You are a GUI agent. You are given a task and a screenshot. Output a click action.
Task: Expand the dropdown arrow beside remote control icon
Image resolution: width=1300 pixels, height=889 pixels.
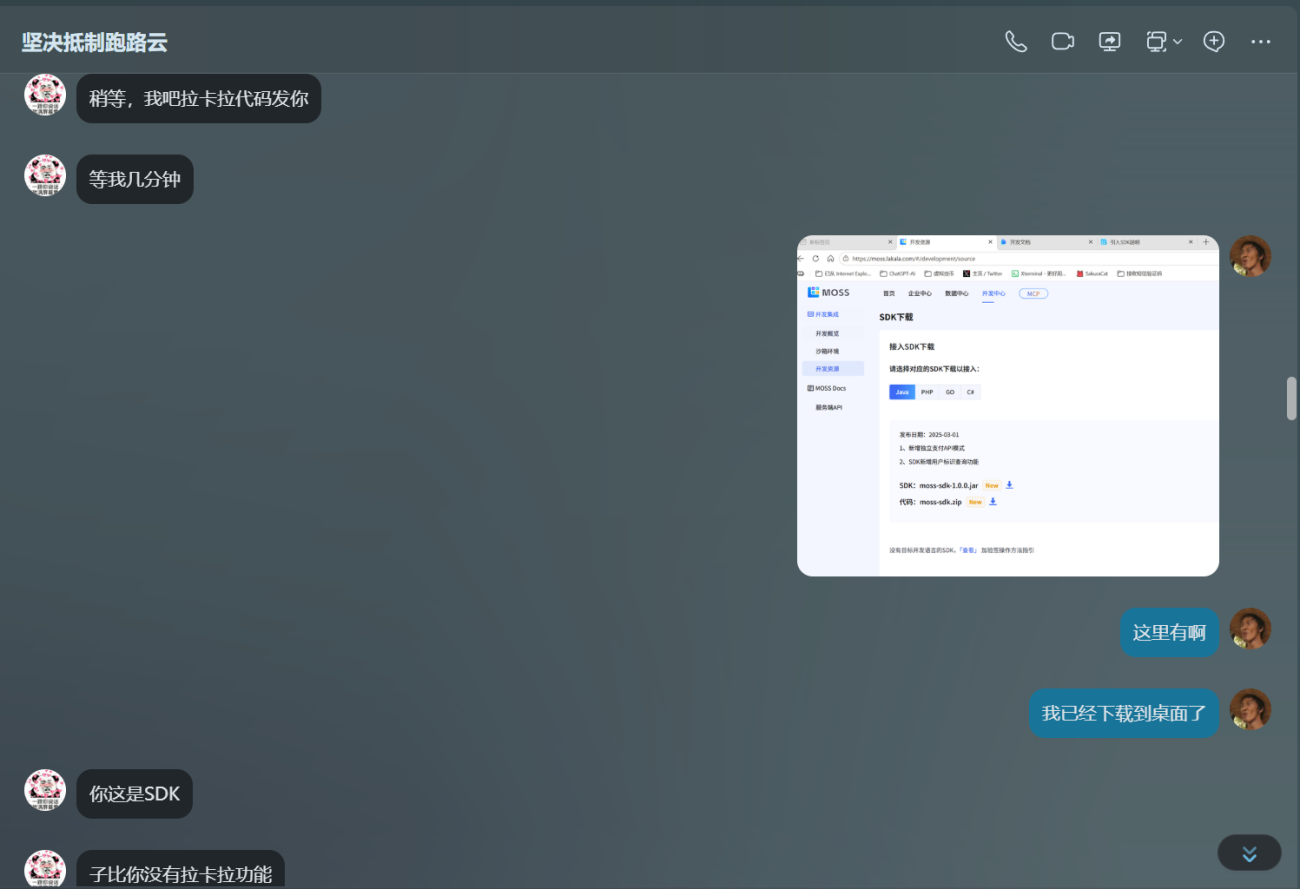1178,42
